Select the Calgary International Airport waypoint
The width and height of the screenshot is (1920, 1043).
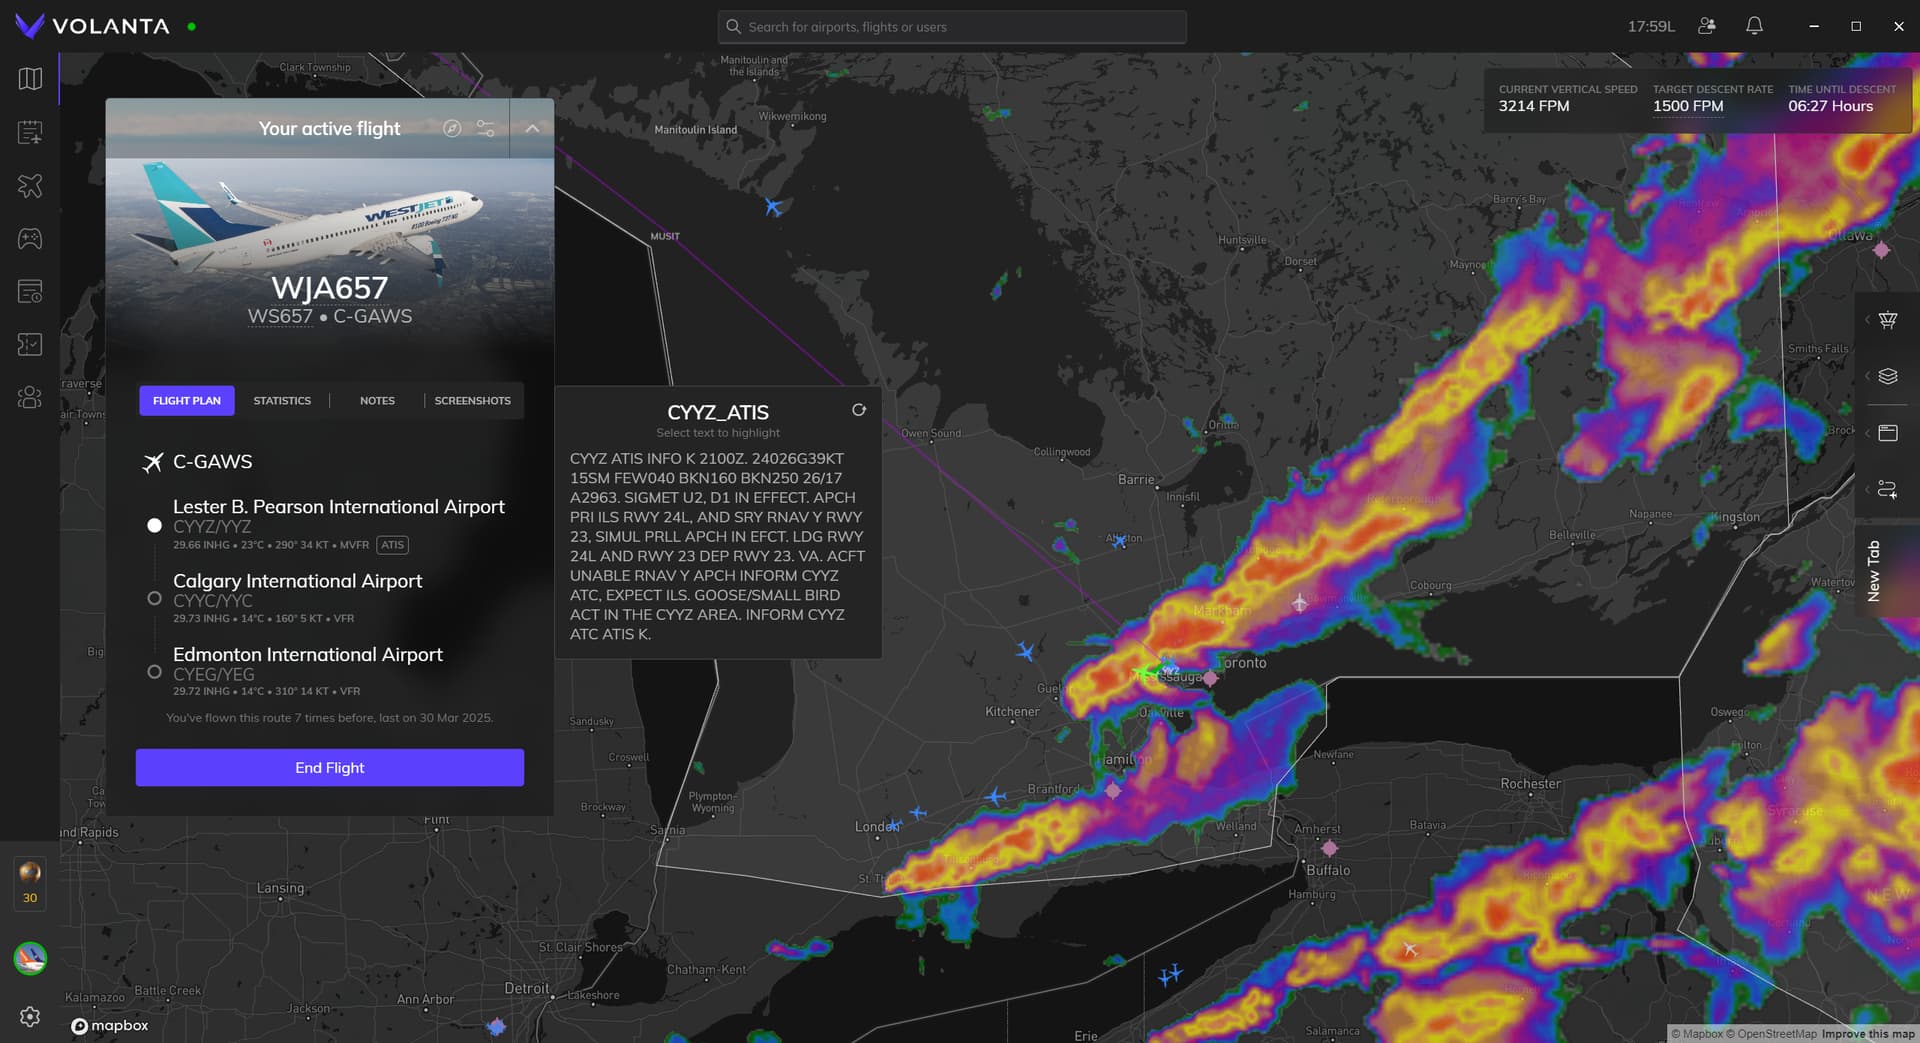tap(297, 581)
